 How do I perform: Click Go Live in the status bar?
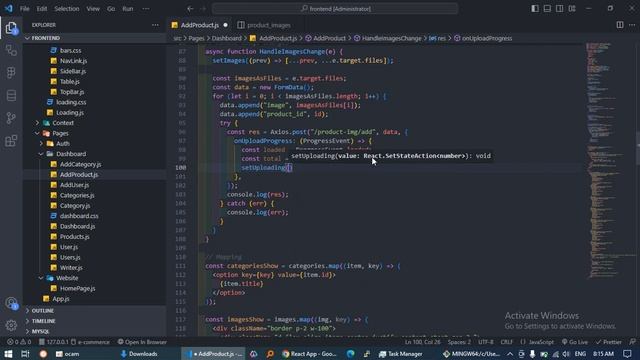(x=575, y=342)
